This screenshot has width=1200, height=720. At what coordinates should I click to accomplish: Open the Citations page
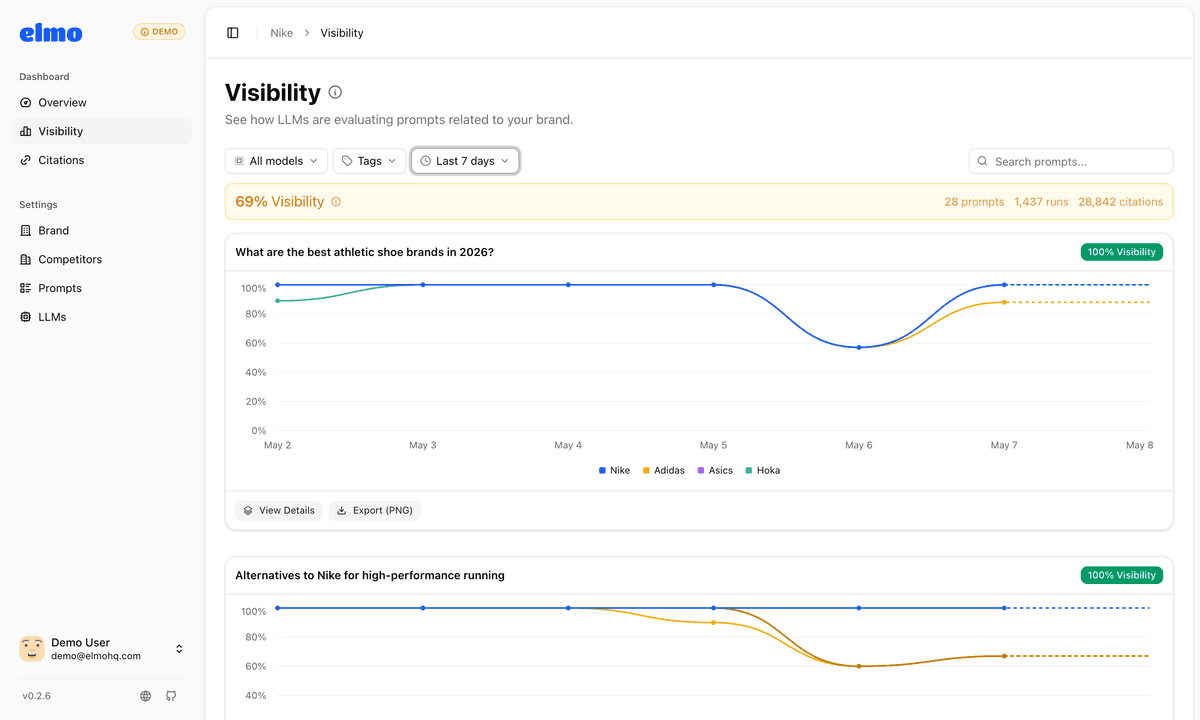point(102,160)
